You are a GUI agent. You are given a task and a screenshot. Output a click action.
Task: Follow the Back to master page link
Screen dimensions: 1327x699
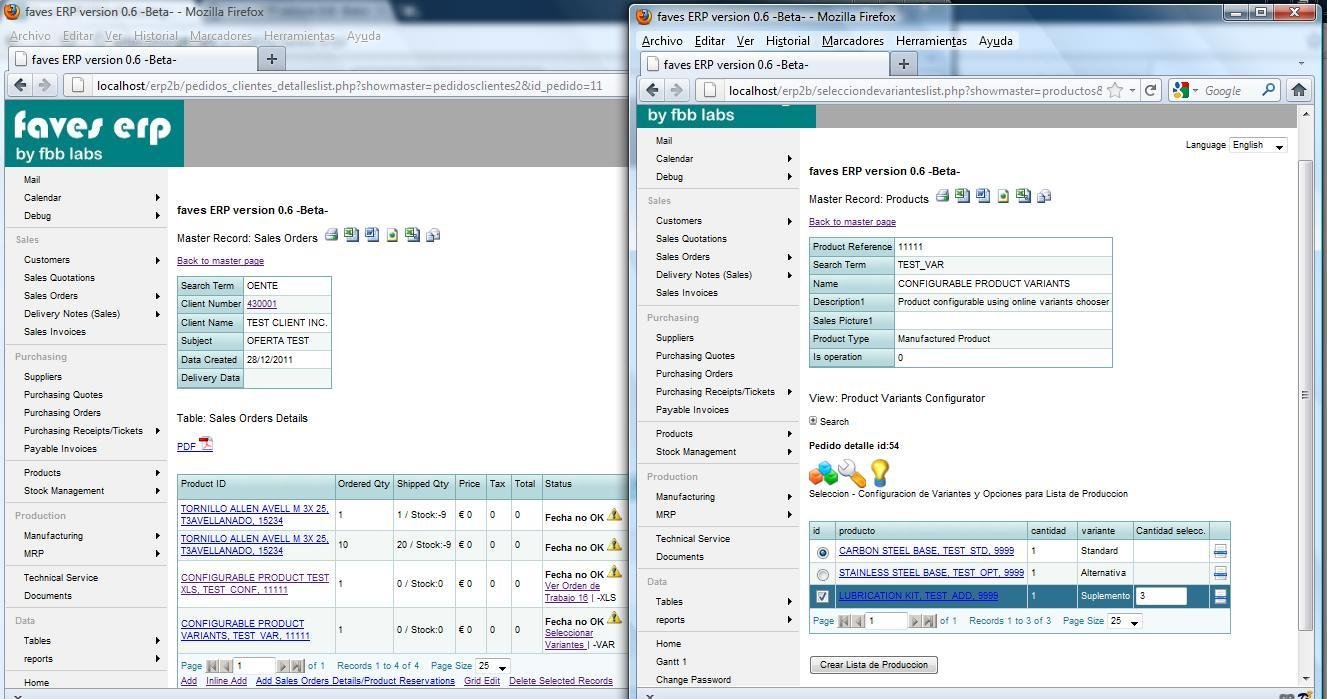pos(851,221)
